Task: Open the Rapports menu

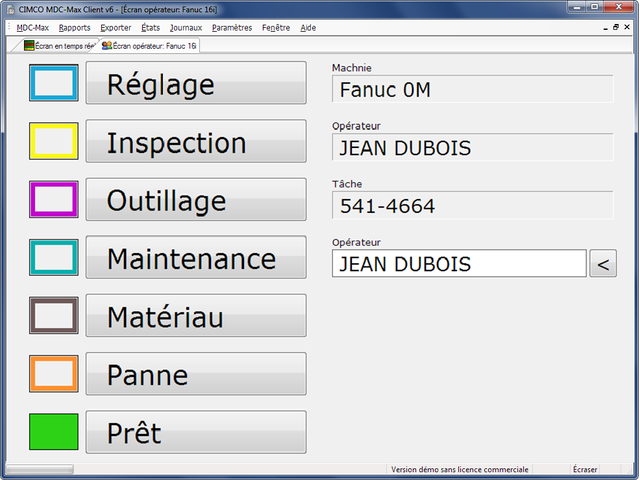Action: [74, 28]
